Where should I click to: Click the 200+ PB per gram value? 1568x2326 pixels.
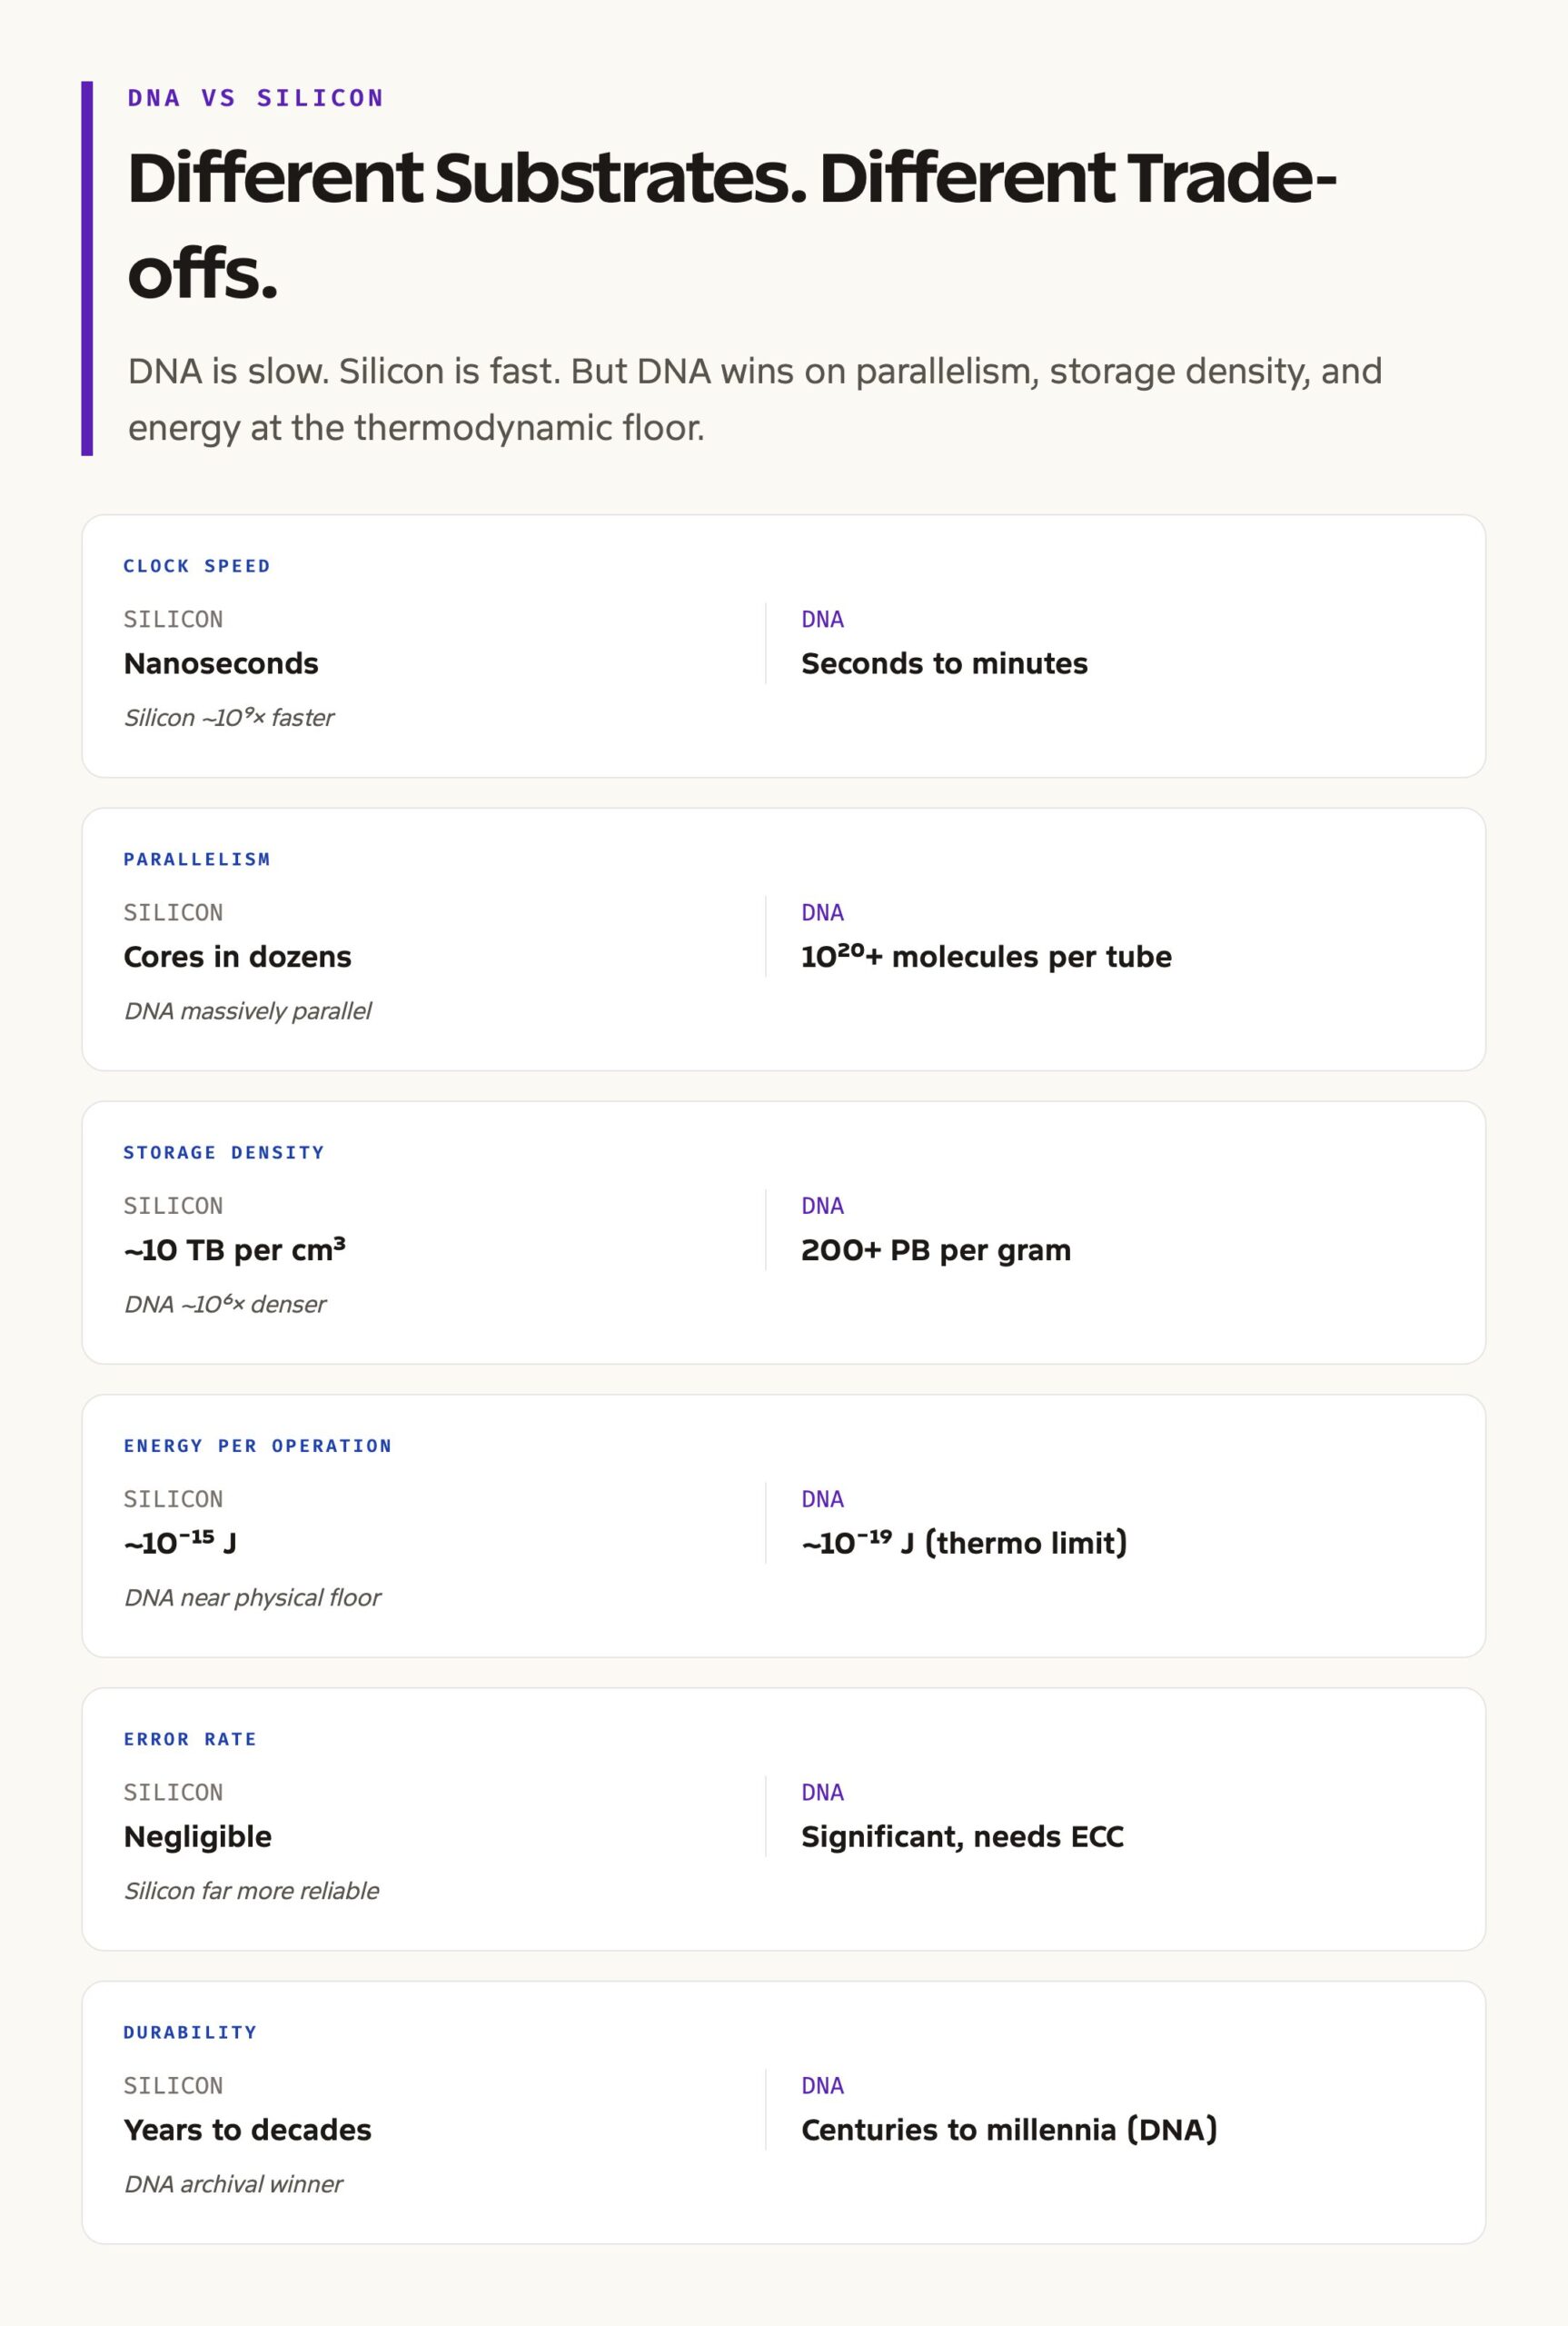[x=936, y=1250]
